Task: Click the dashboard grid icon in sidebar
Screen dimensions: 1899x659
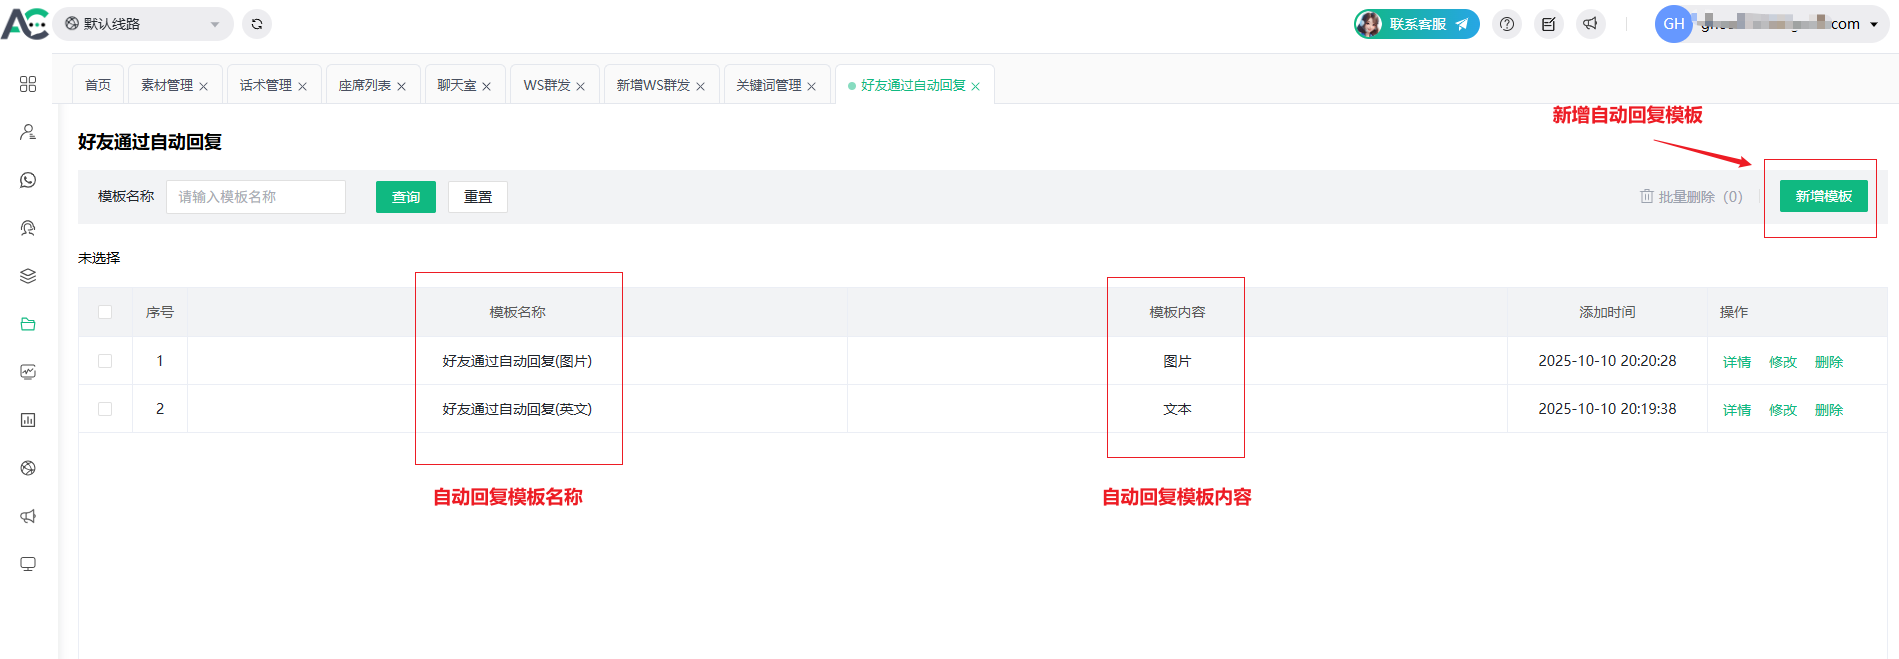Action: (x=28, y=84)
